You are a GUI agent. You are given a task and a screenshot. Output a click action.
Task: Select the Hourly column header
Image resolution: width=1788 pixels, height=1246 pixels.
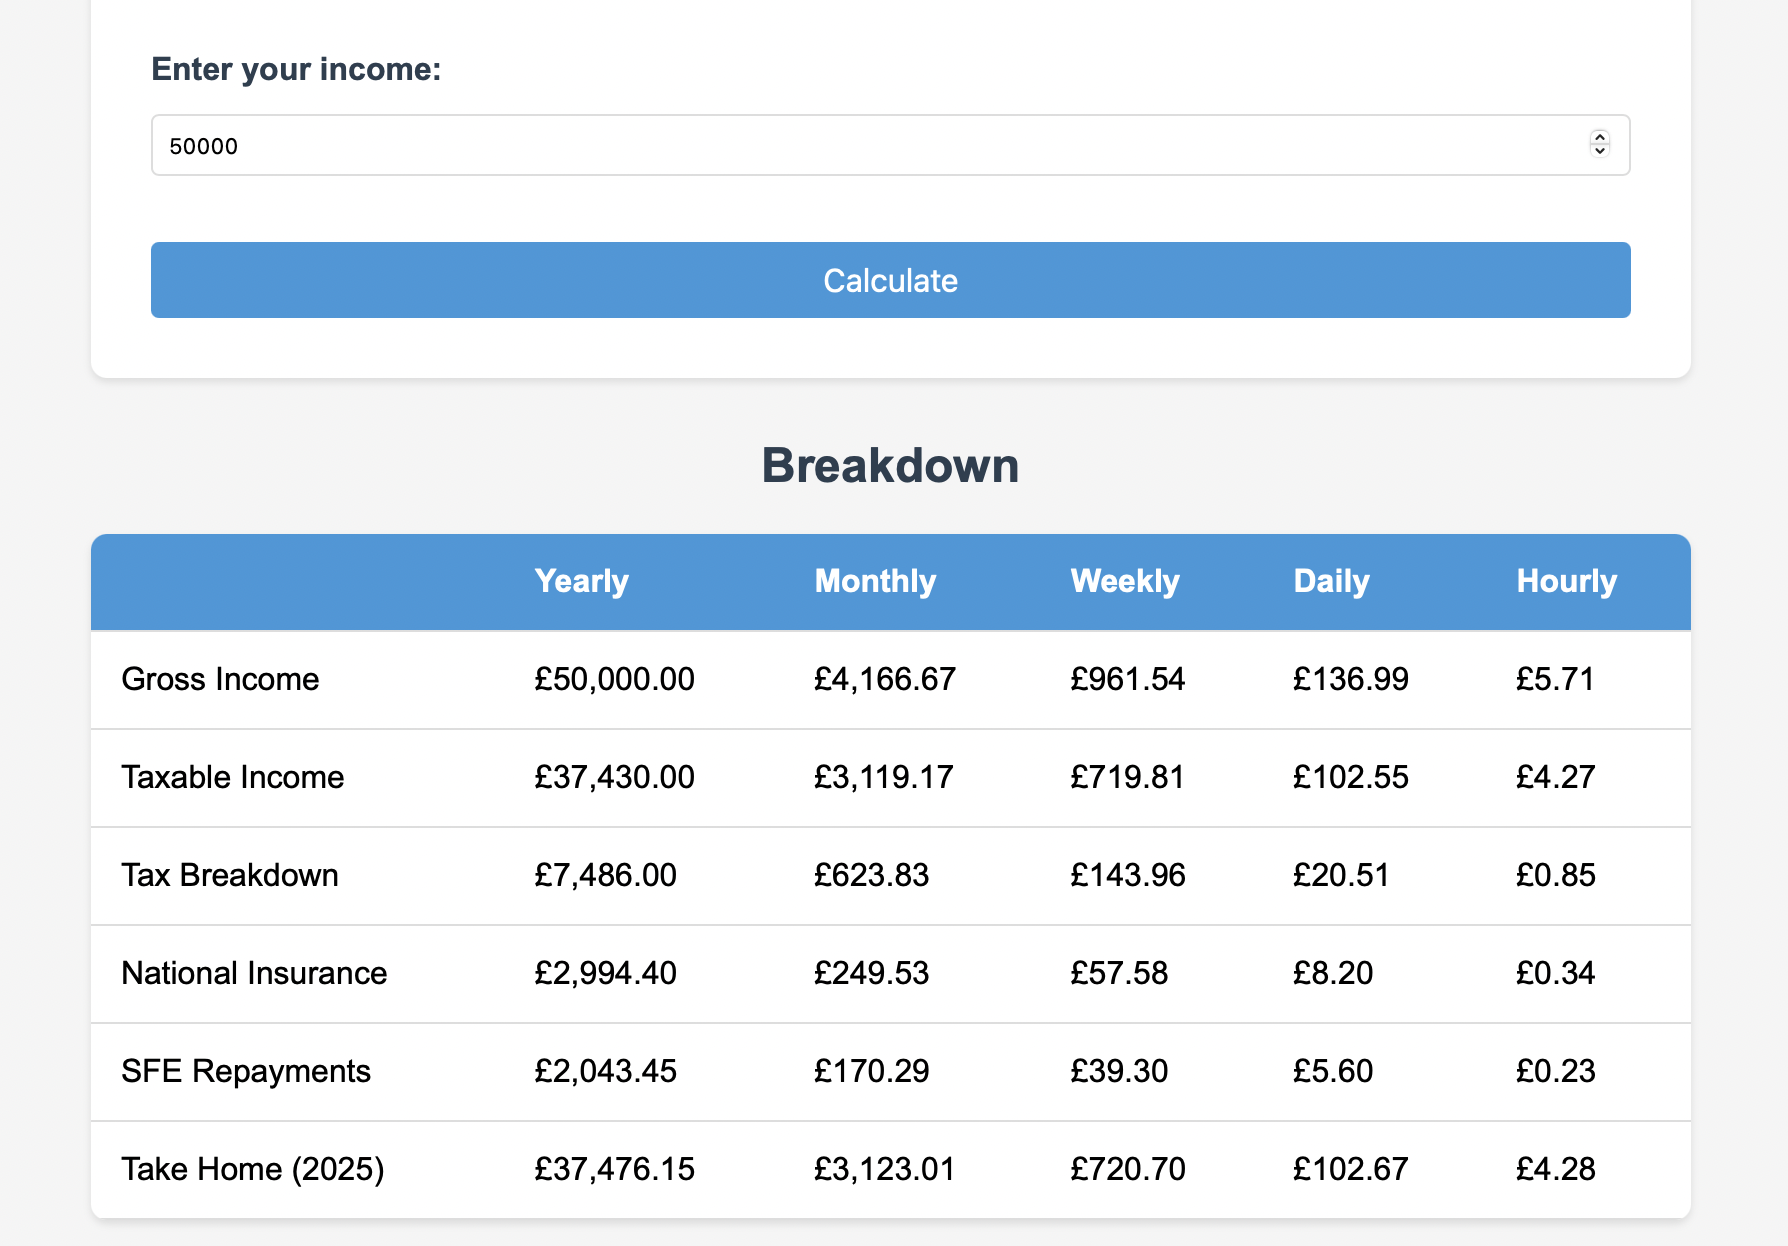(x=1566, y=581)
